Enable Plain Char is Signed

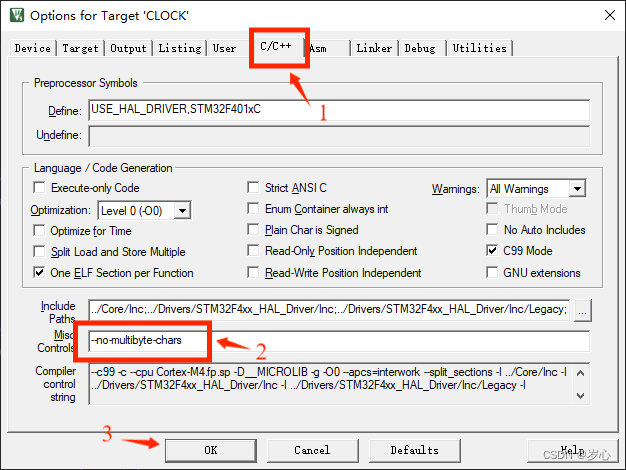point(253,230)
